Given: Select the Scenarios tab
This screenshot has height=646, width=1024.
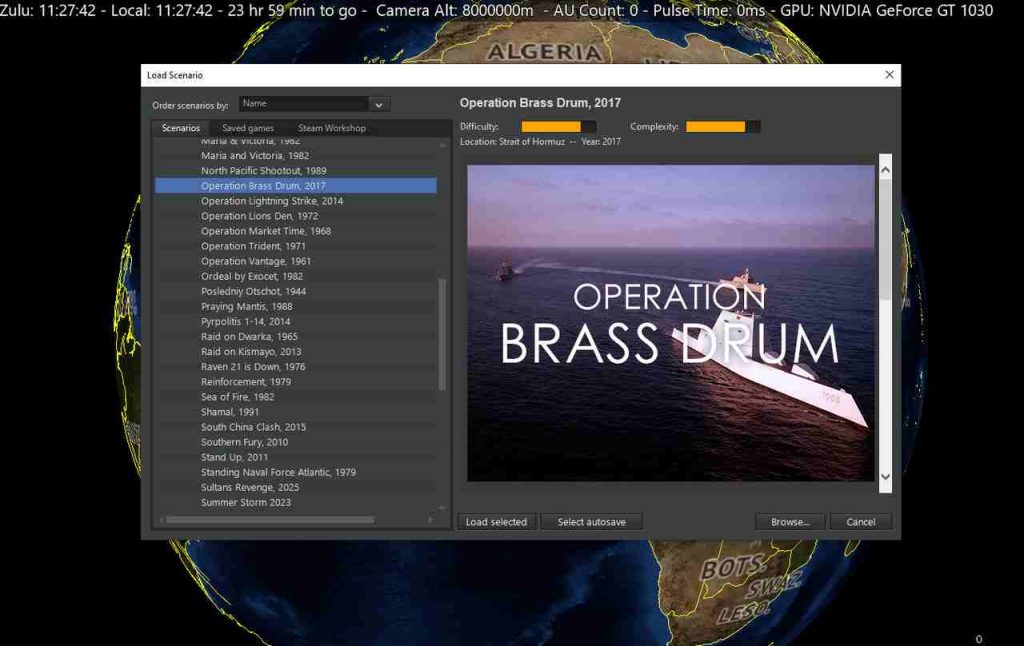Looking at the screenshot, I should pyautogui.click(x=181, y=128).
